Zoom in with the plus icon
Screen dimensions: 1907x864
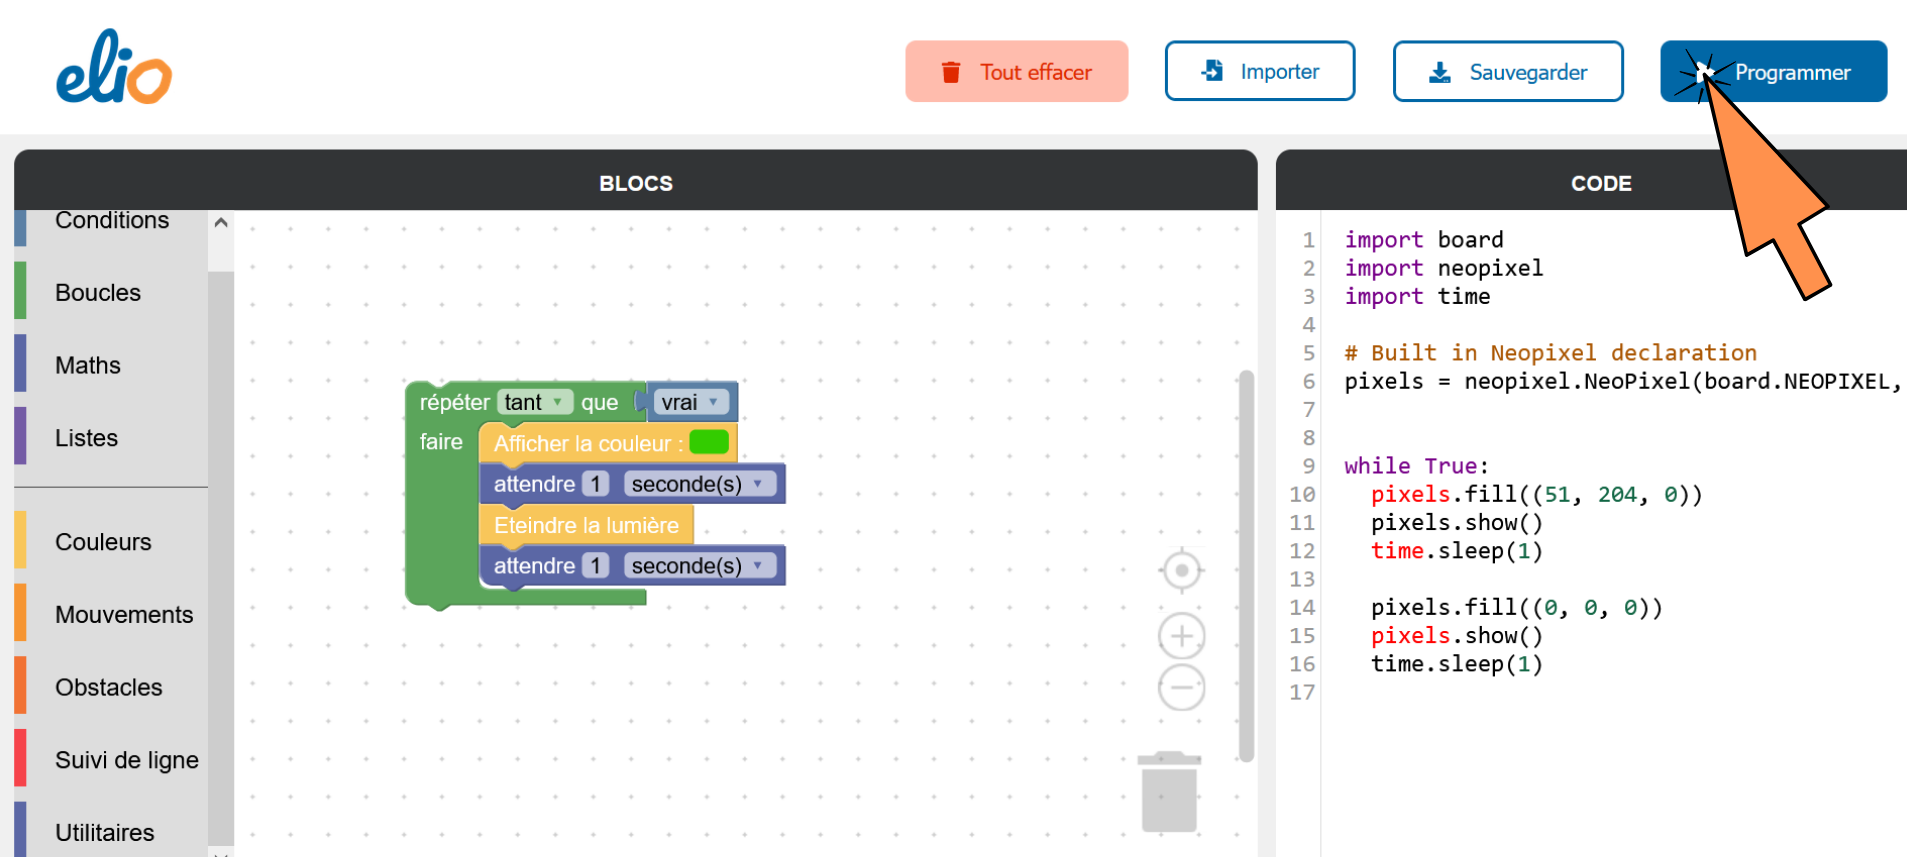(1181, 636)
